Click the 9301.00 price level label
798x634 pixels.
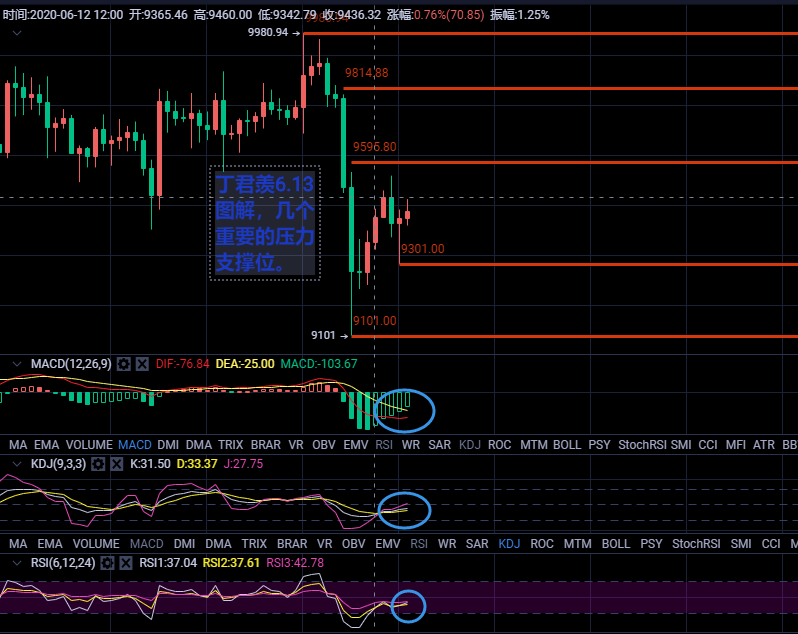tap(422, 249)
